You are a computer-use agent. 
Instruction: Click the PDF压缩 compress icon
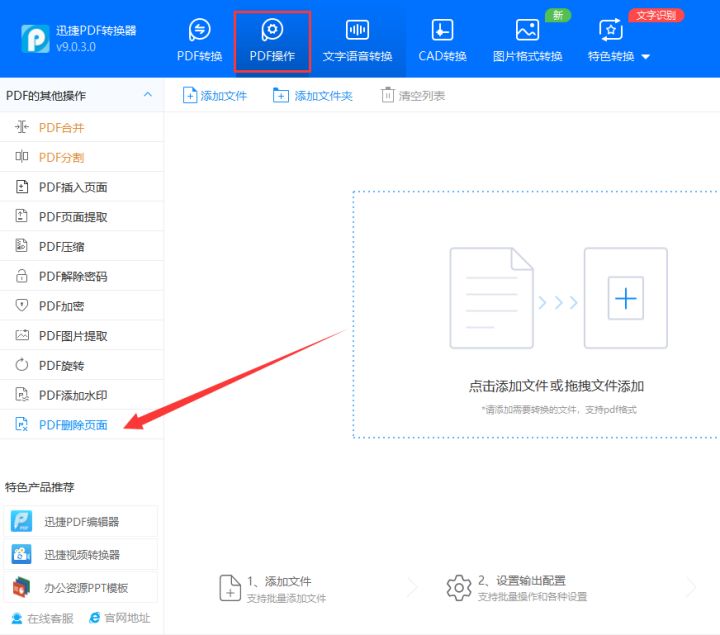[x=22, y=245]
